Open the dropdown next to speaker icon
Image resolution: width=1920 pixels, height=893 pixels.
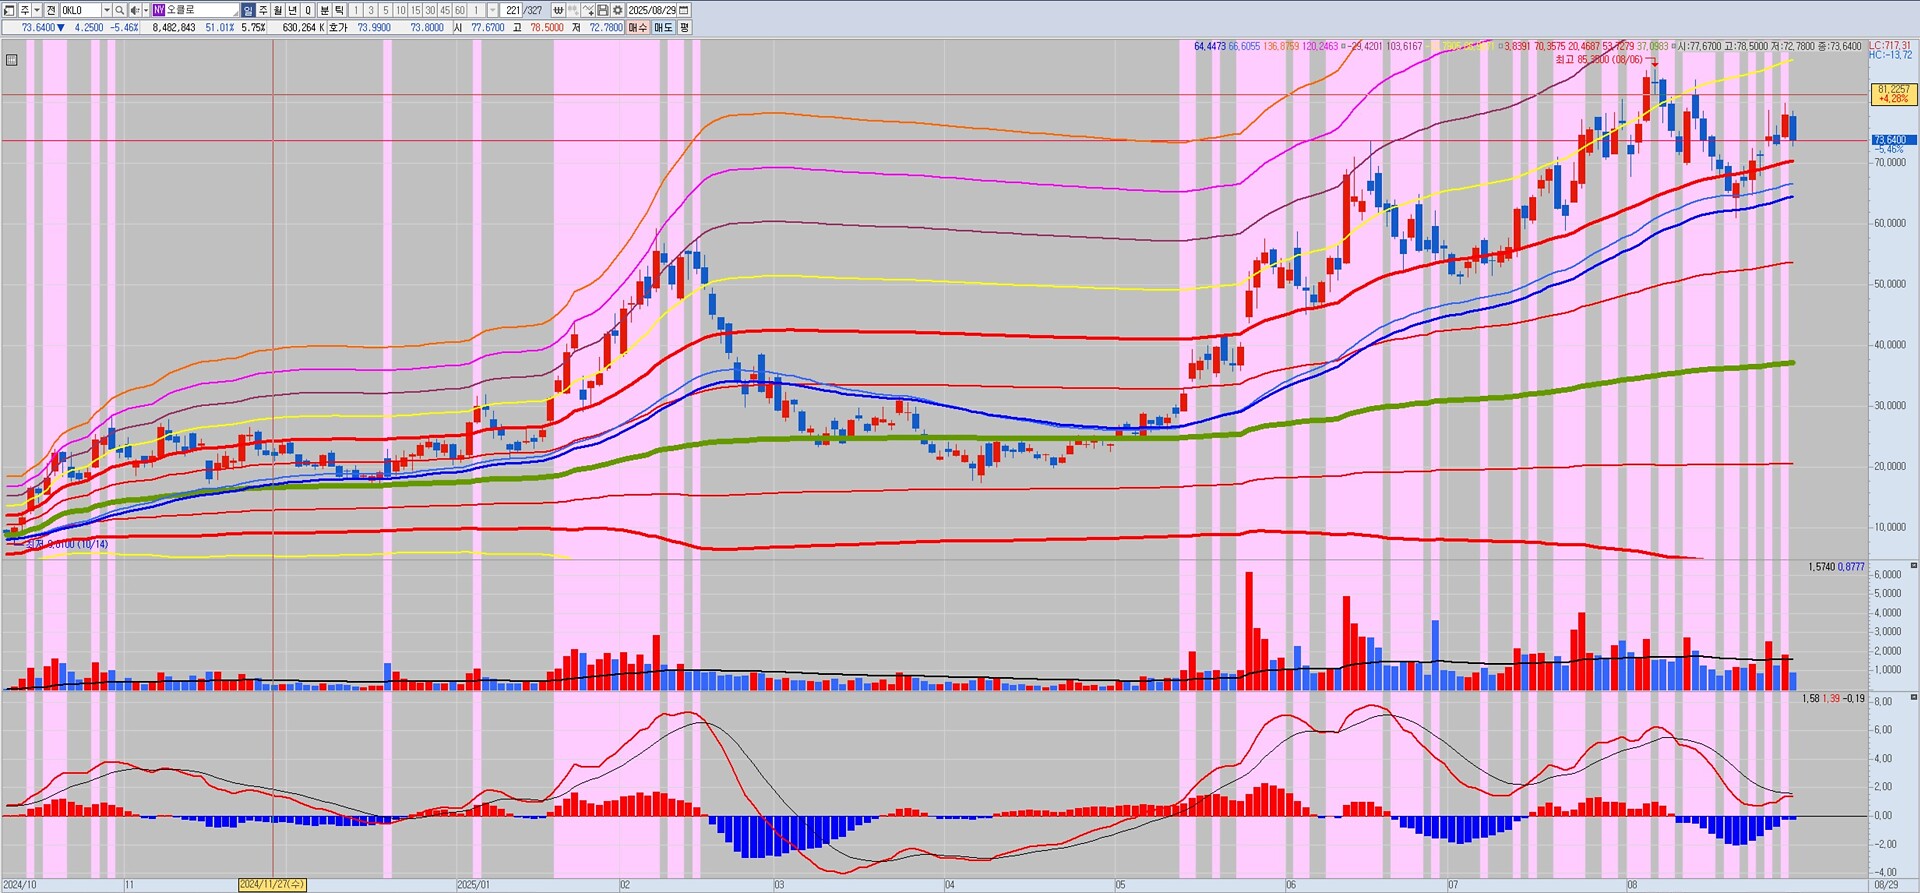[x=146, y=10]
